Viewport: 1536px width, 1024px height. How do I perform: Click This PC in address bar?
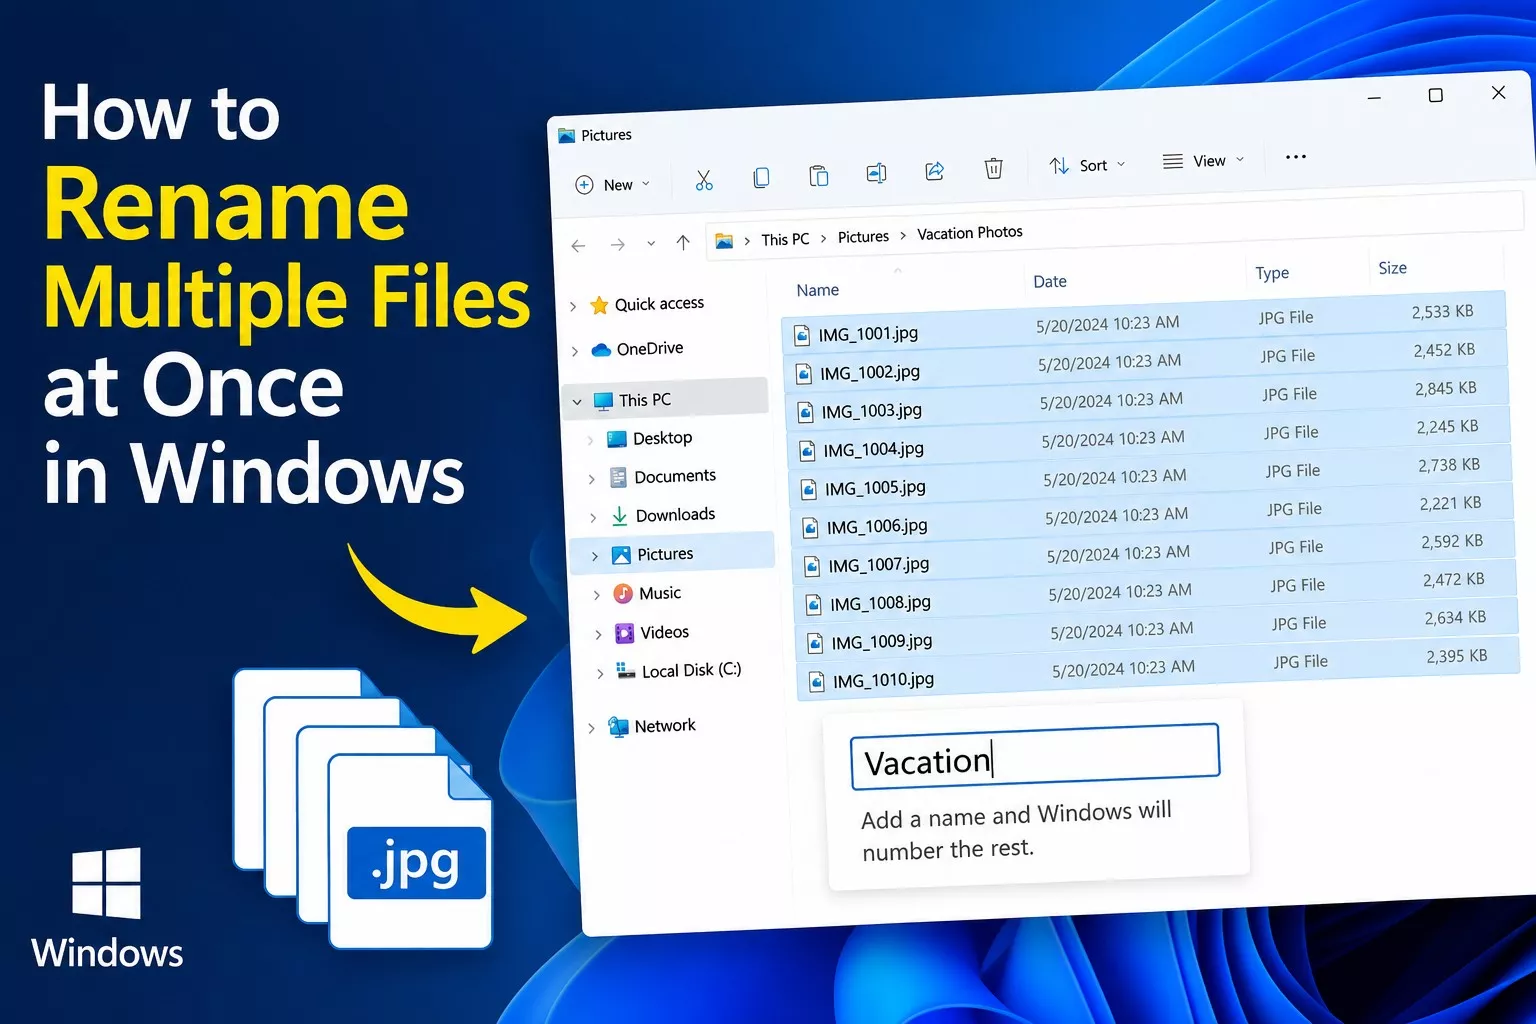click(785, 239)
